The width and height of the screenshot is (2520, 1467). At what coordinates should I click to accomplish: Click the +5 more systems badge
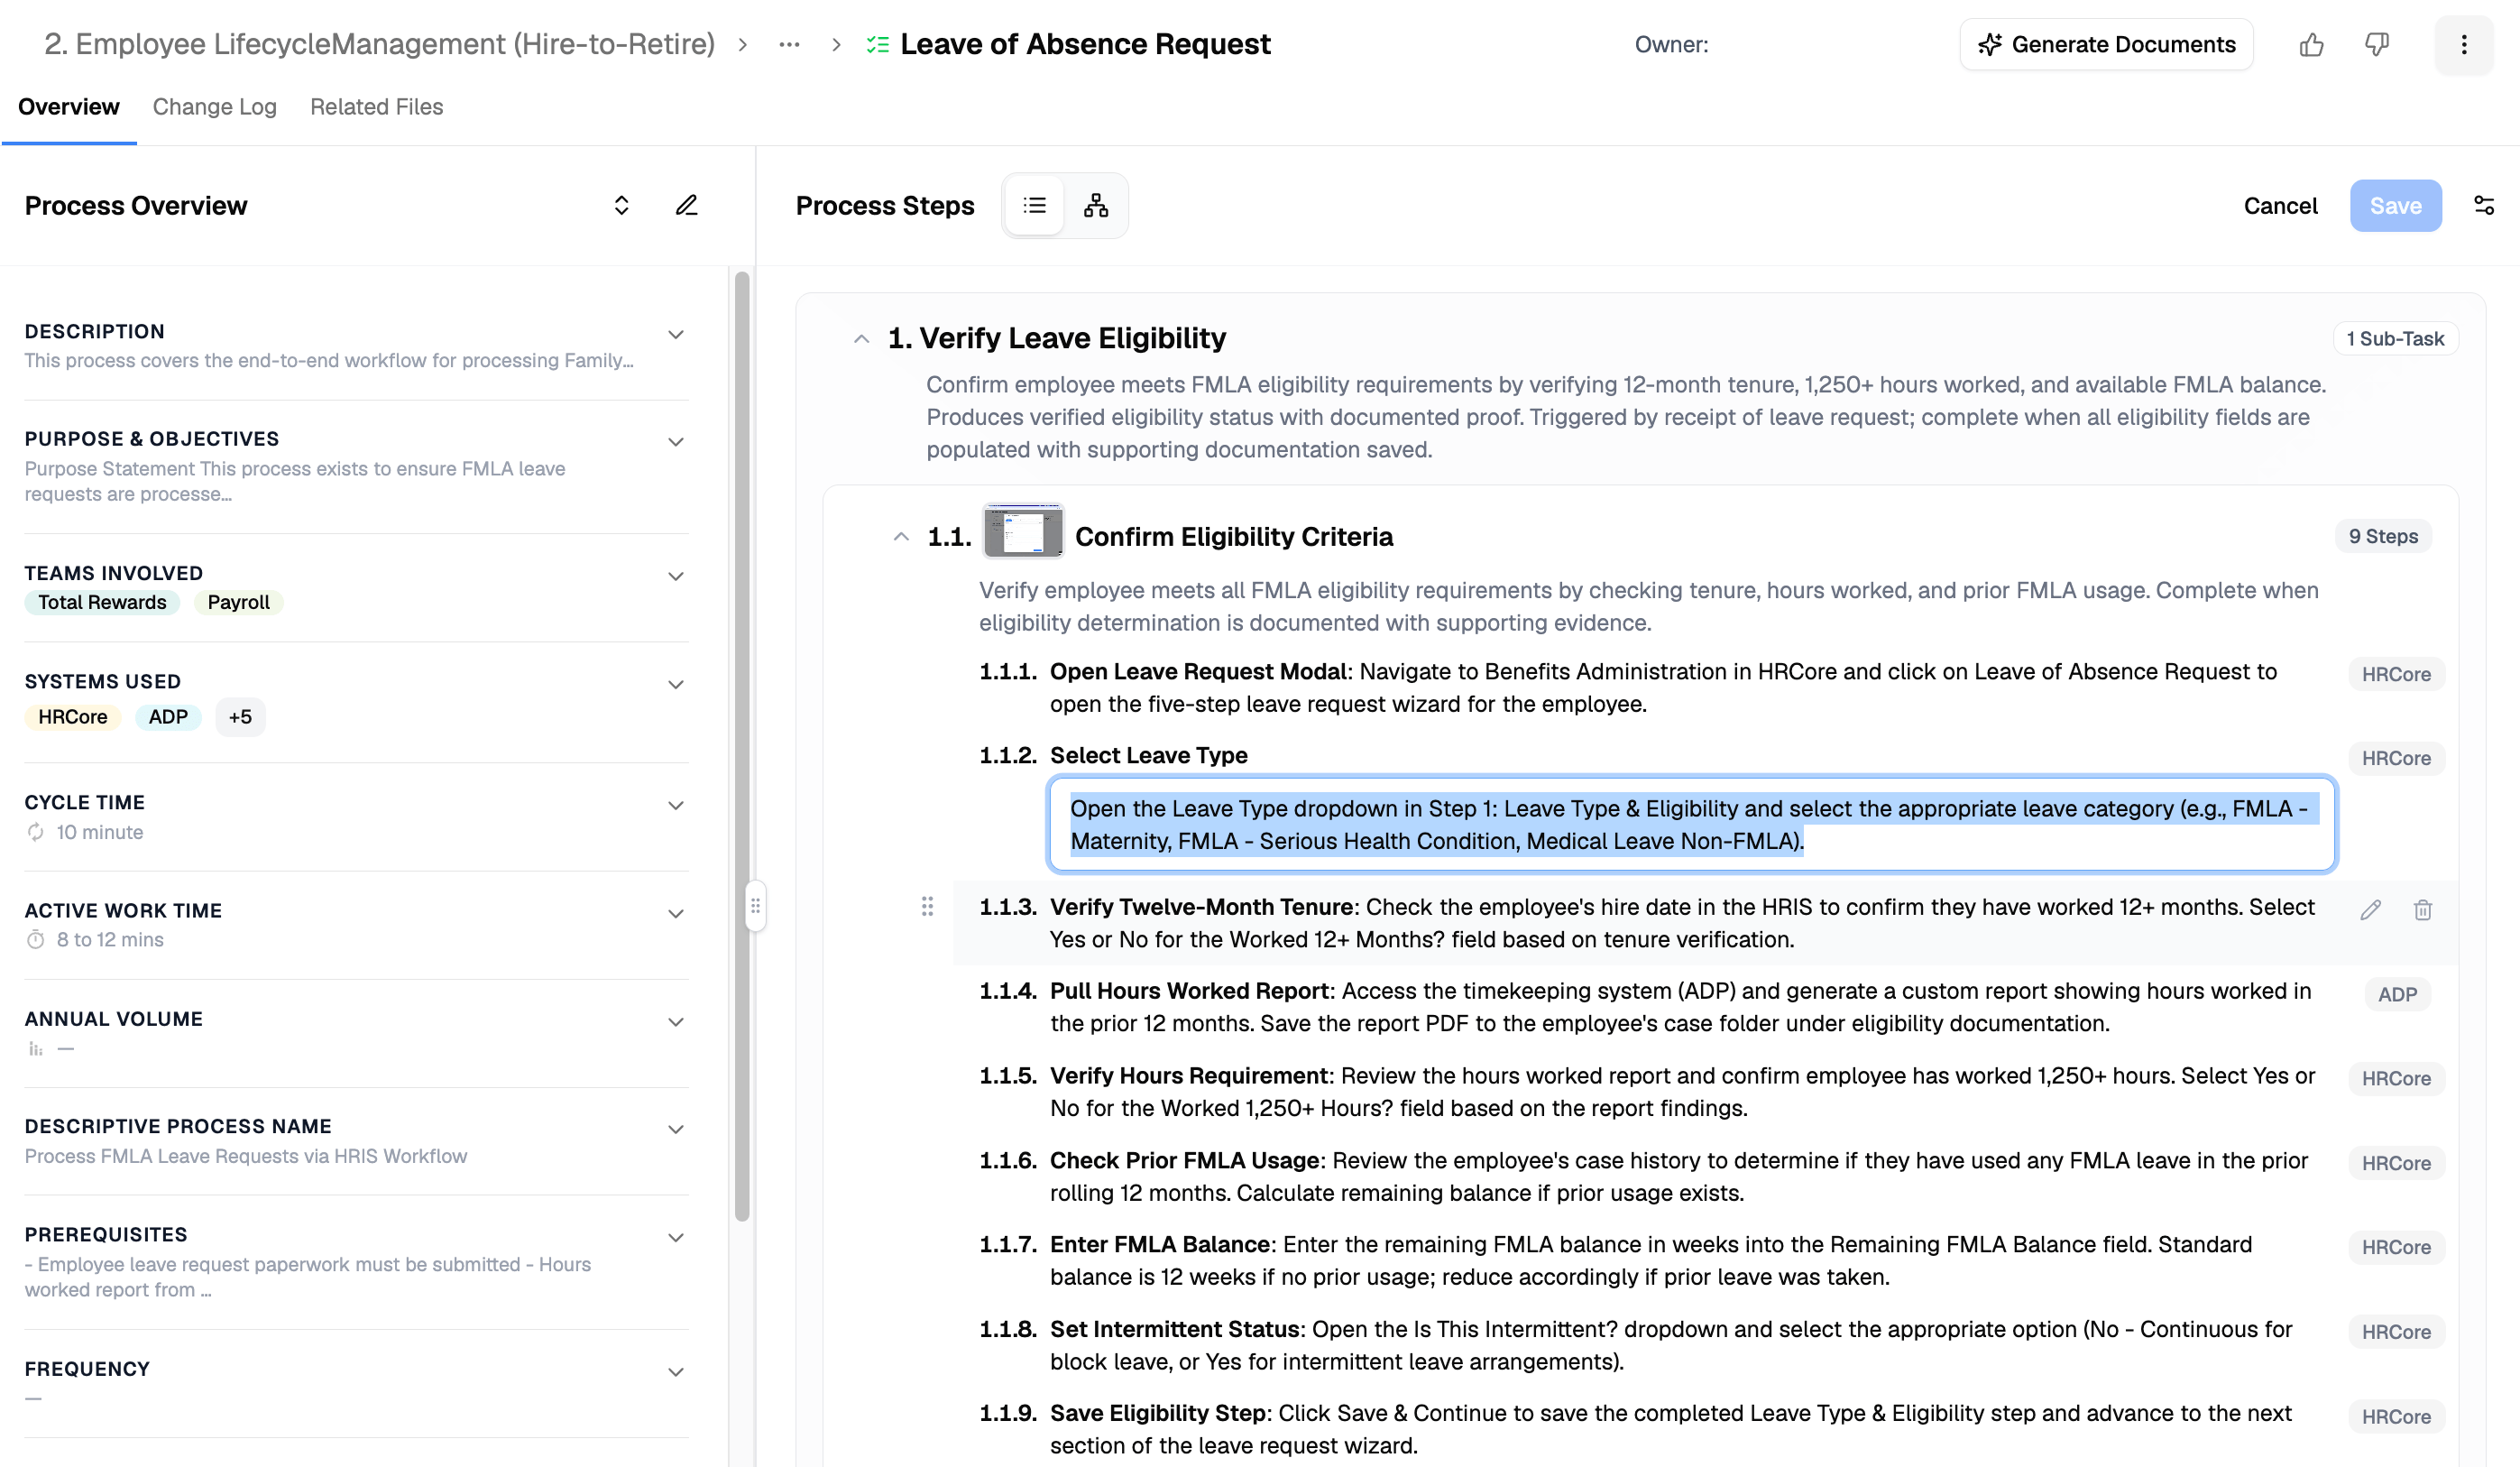click(240, 717)
